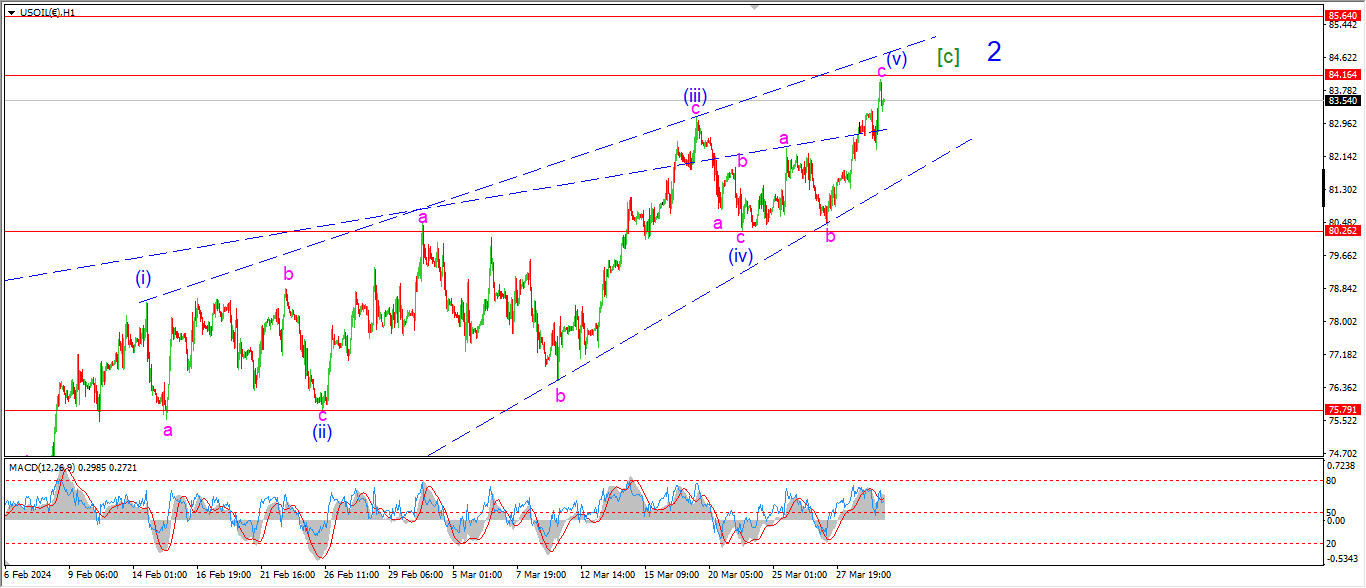Select the blue (iv) wave label
1366x588 pixels.
740,255
